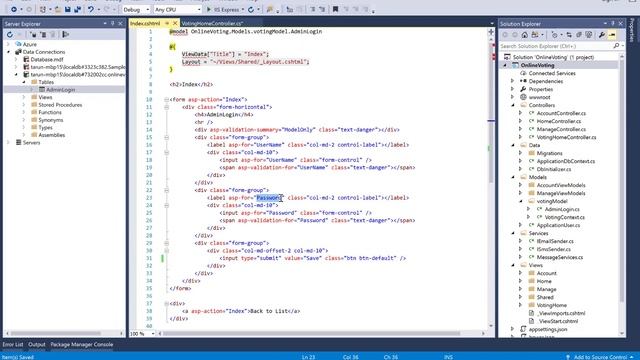Select the Synonyms folder

point(51,120)
